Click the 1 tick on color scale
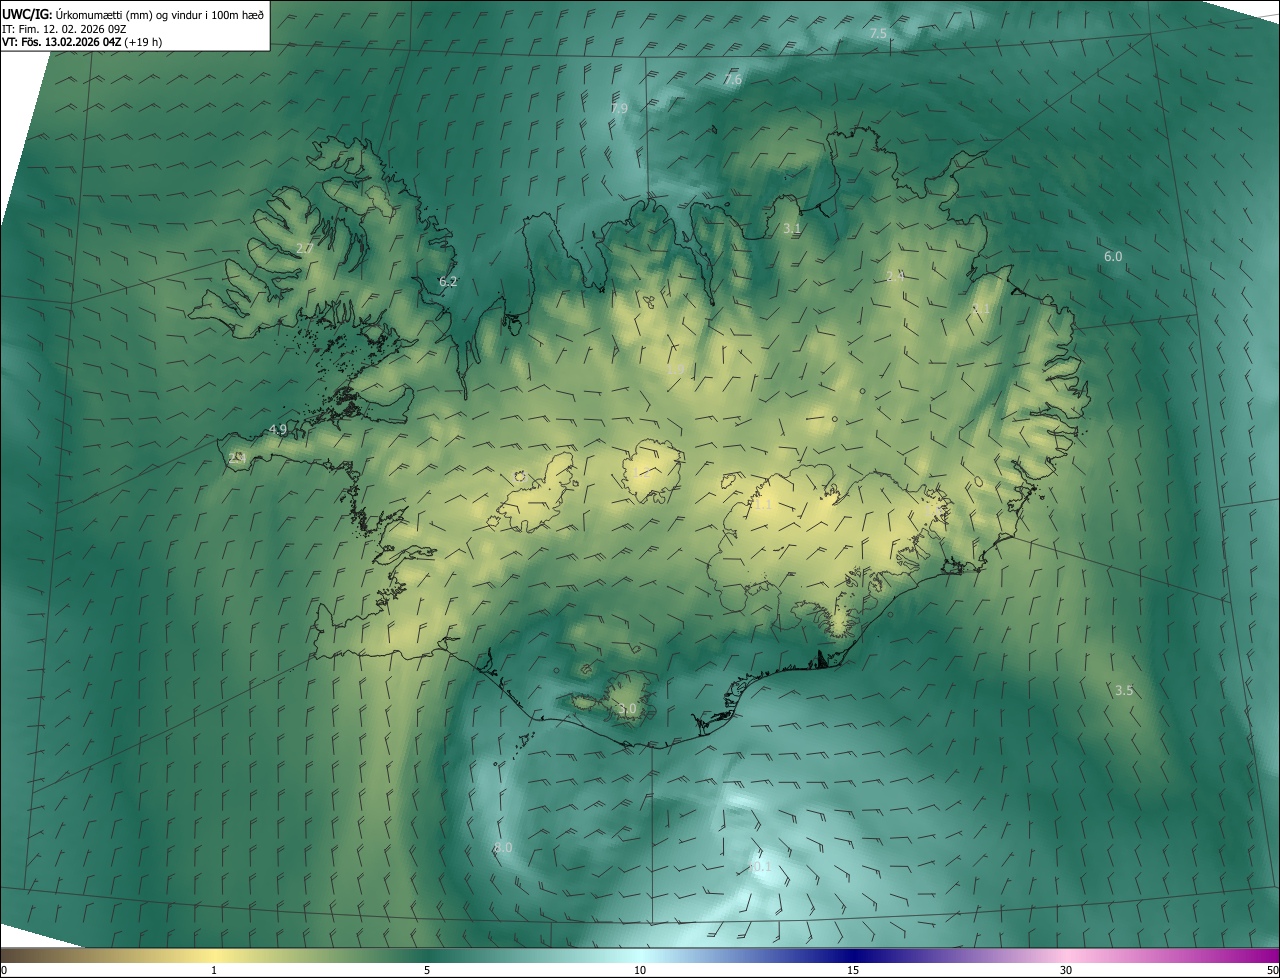This screenshot has width=1280, height=978. click(x=214, y=970)
